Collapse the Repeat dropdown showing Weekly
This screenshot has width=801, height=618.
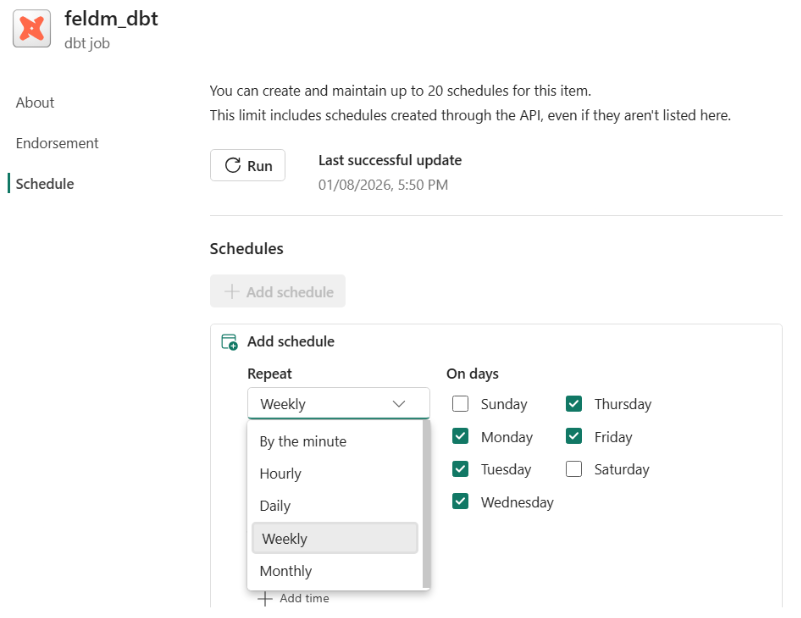(338, 404)
